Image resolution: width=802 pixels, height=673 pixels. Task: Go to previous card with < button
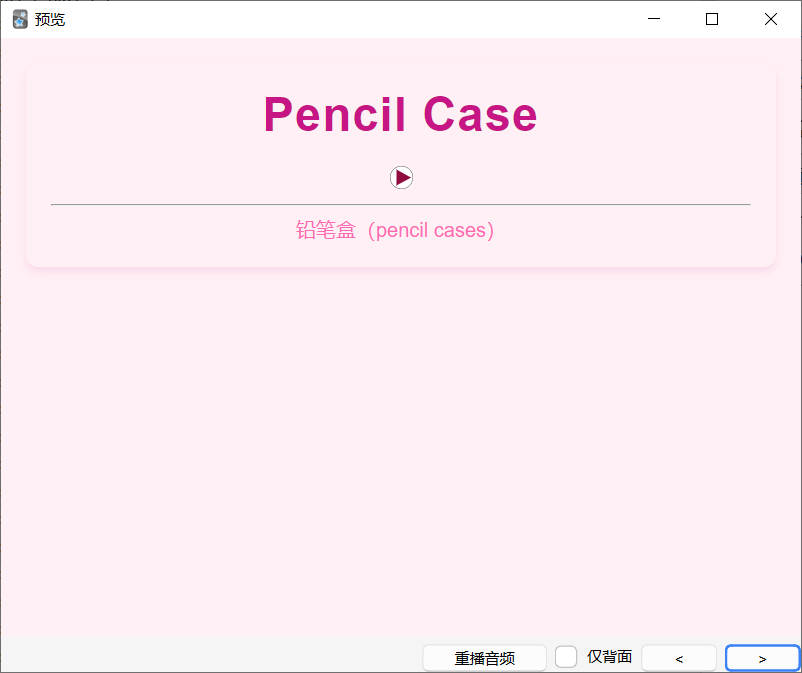point(679,659)
